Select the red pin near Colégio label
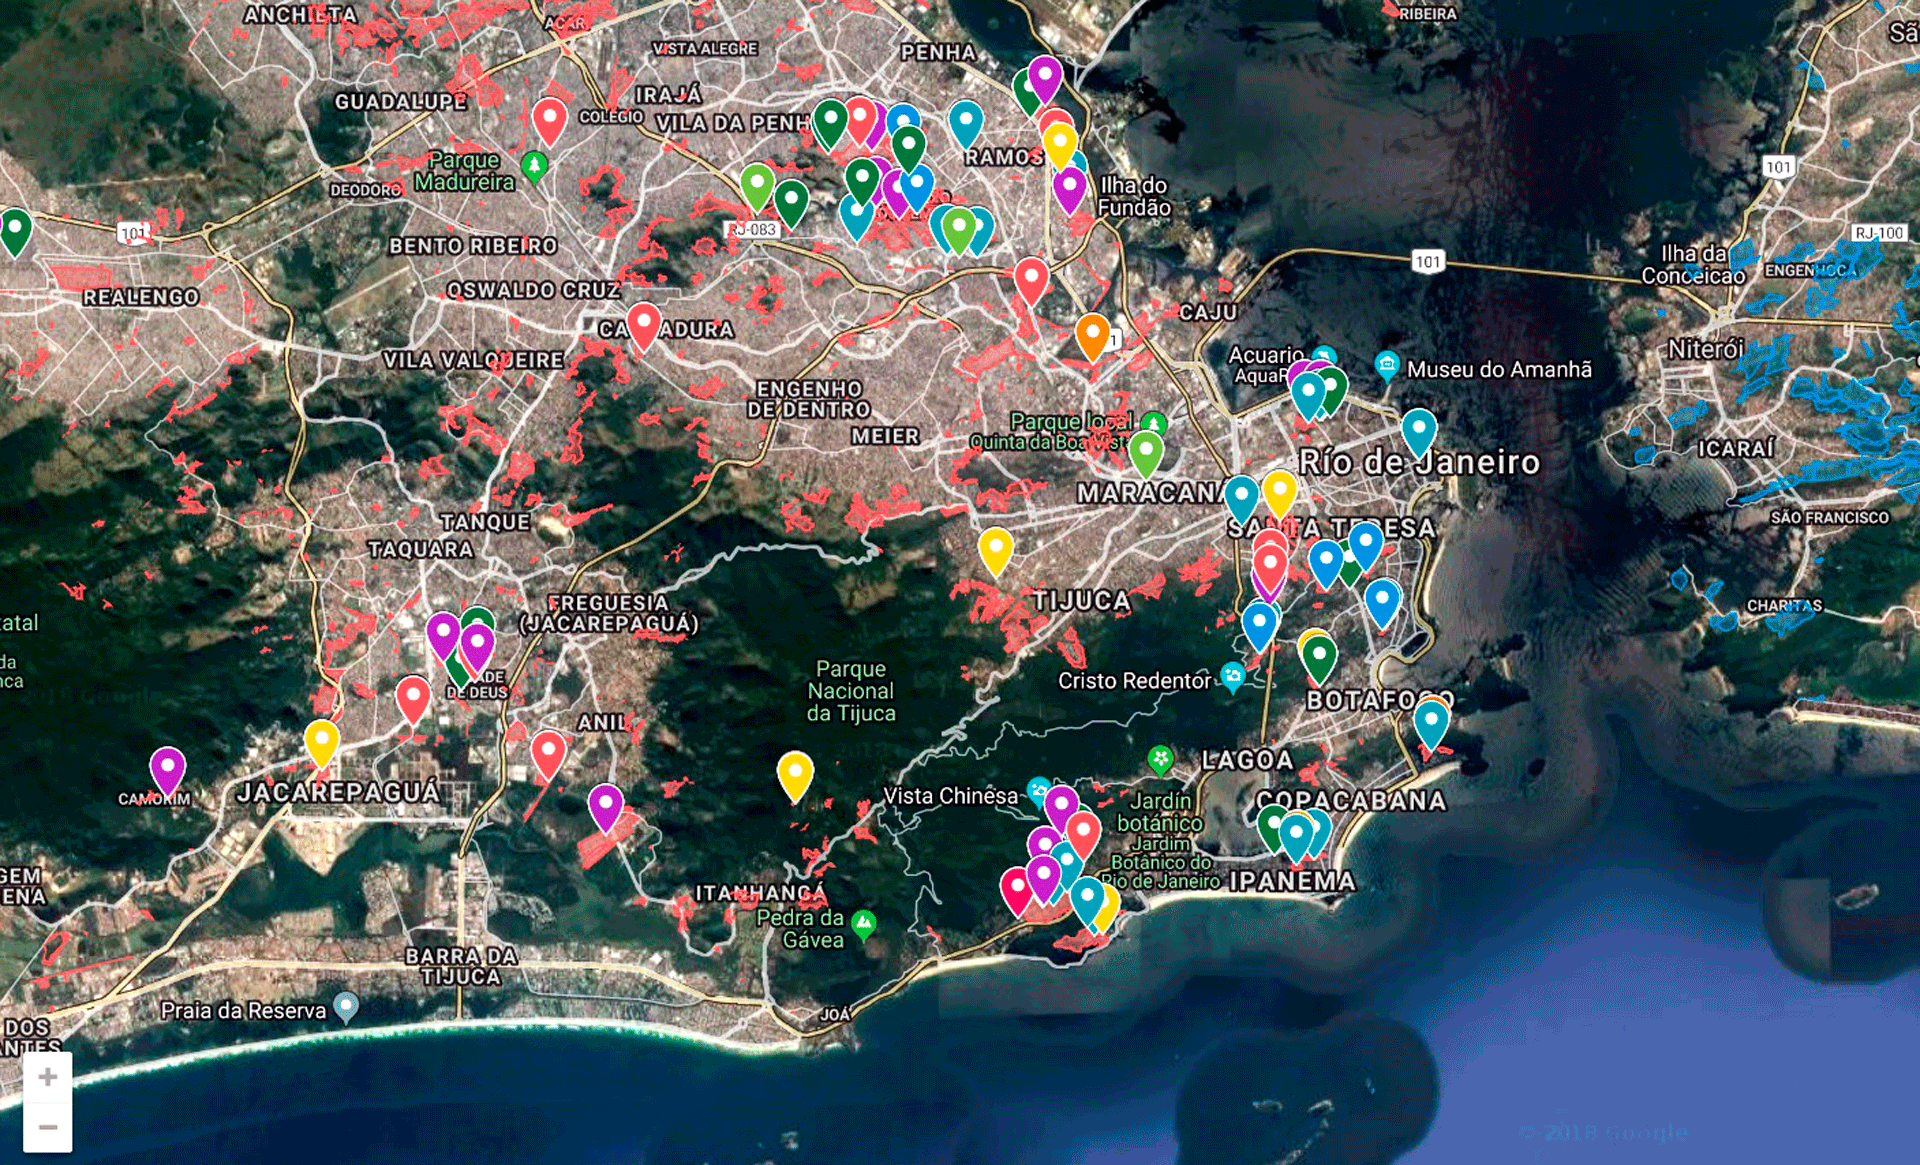 coord(549,120)
